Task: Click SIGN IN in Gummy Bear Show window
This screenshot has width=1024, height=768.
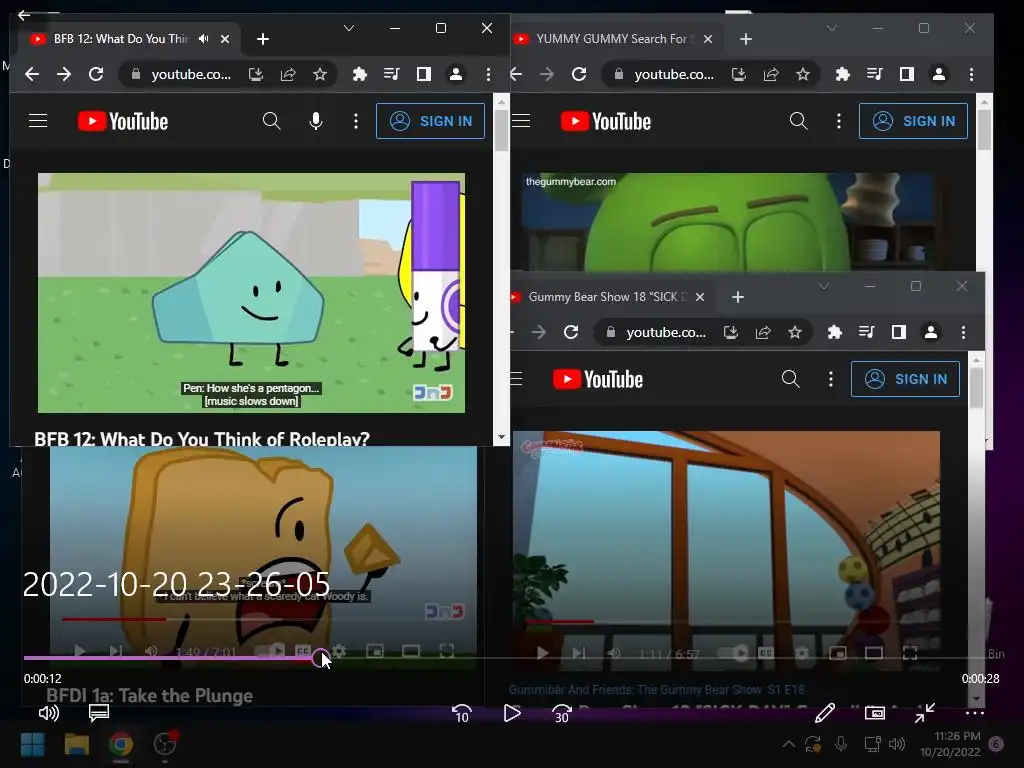Action: click(905, 379)
